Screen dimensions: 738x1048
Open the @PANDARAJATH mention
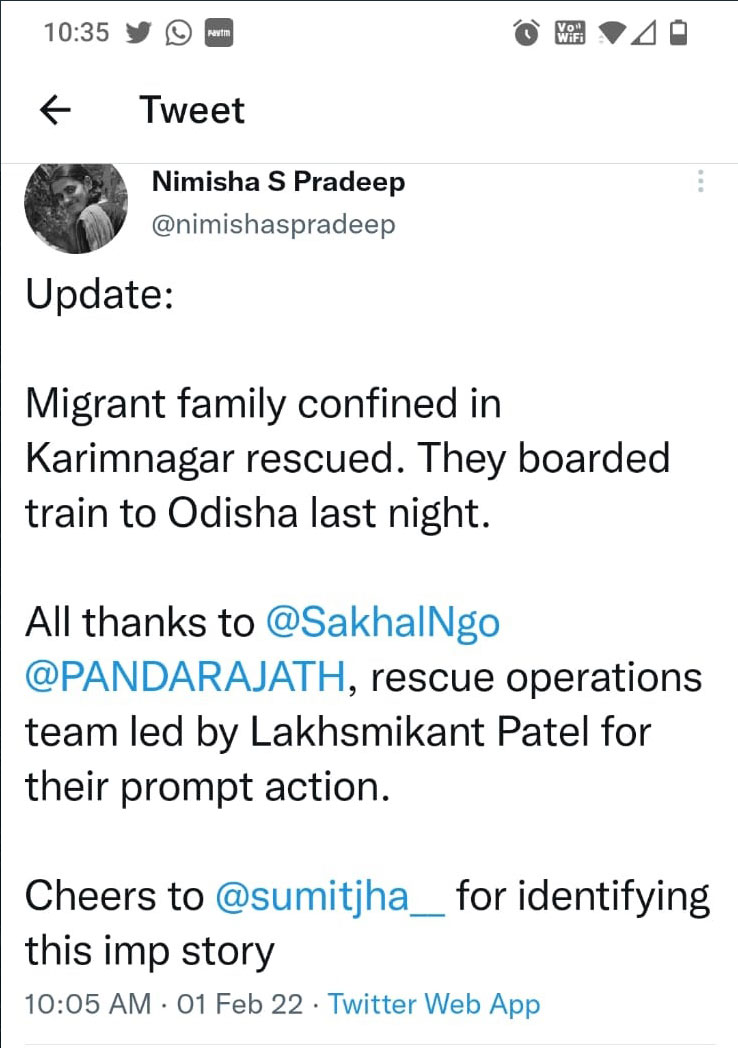click(x=185, y=676)
